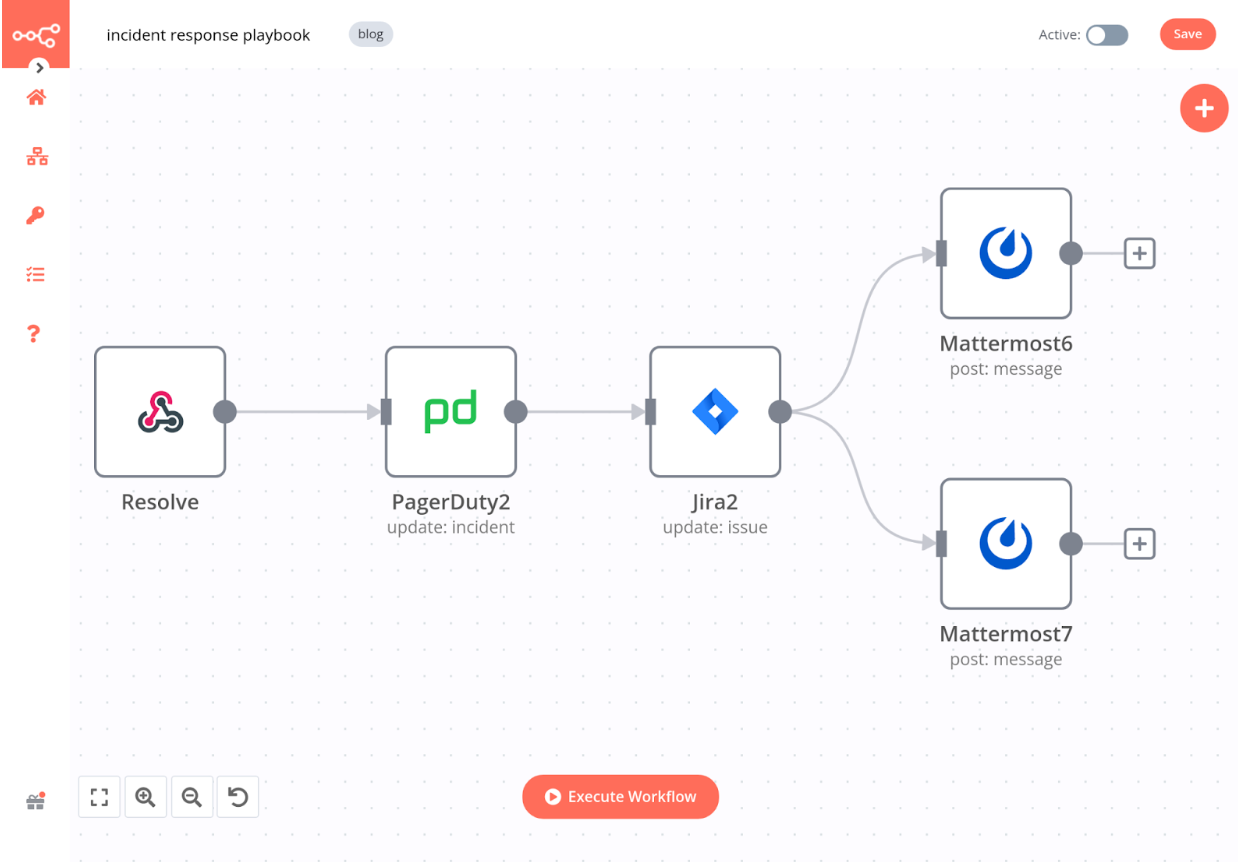Click the Mattermost7 node icon

pyautogui.click(x=1005, y=543)
